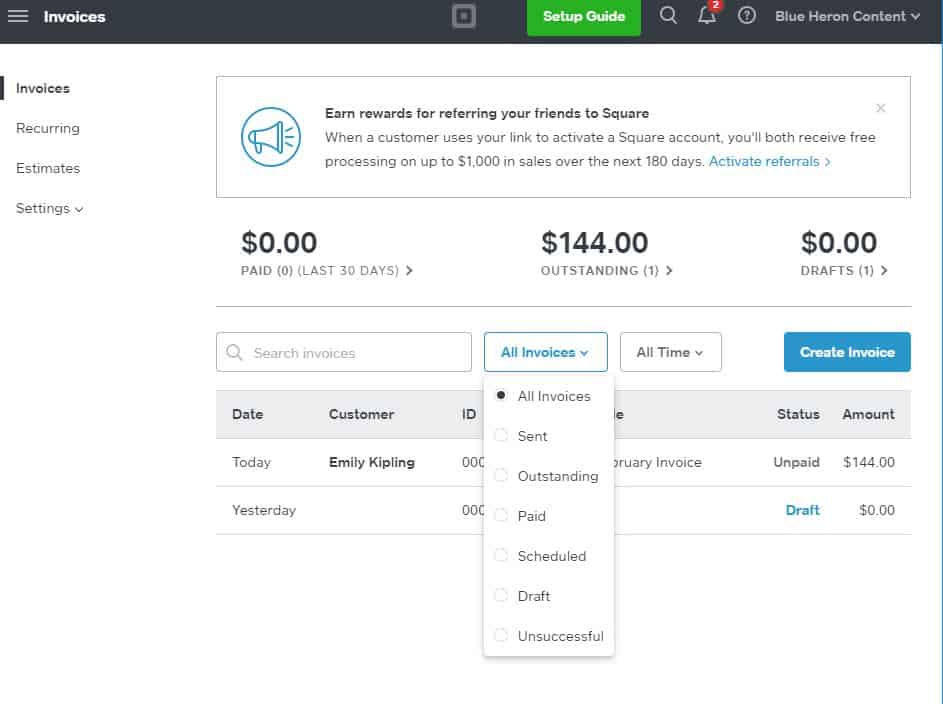The width and height of the screenshot is (943, 704).
Task: Click Create Invoice button
Action: click(x=847, y=352)
